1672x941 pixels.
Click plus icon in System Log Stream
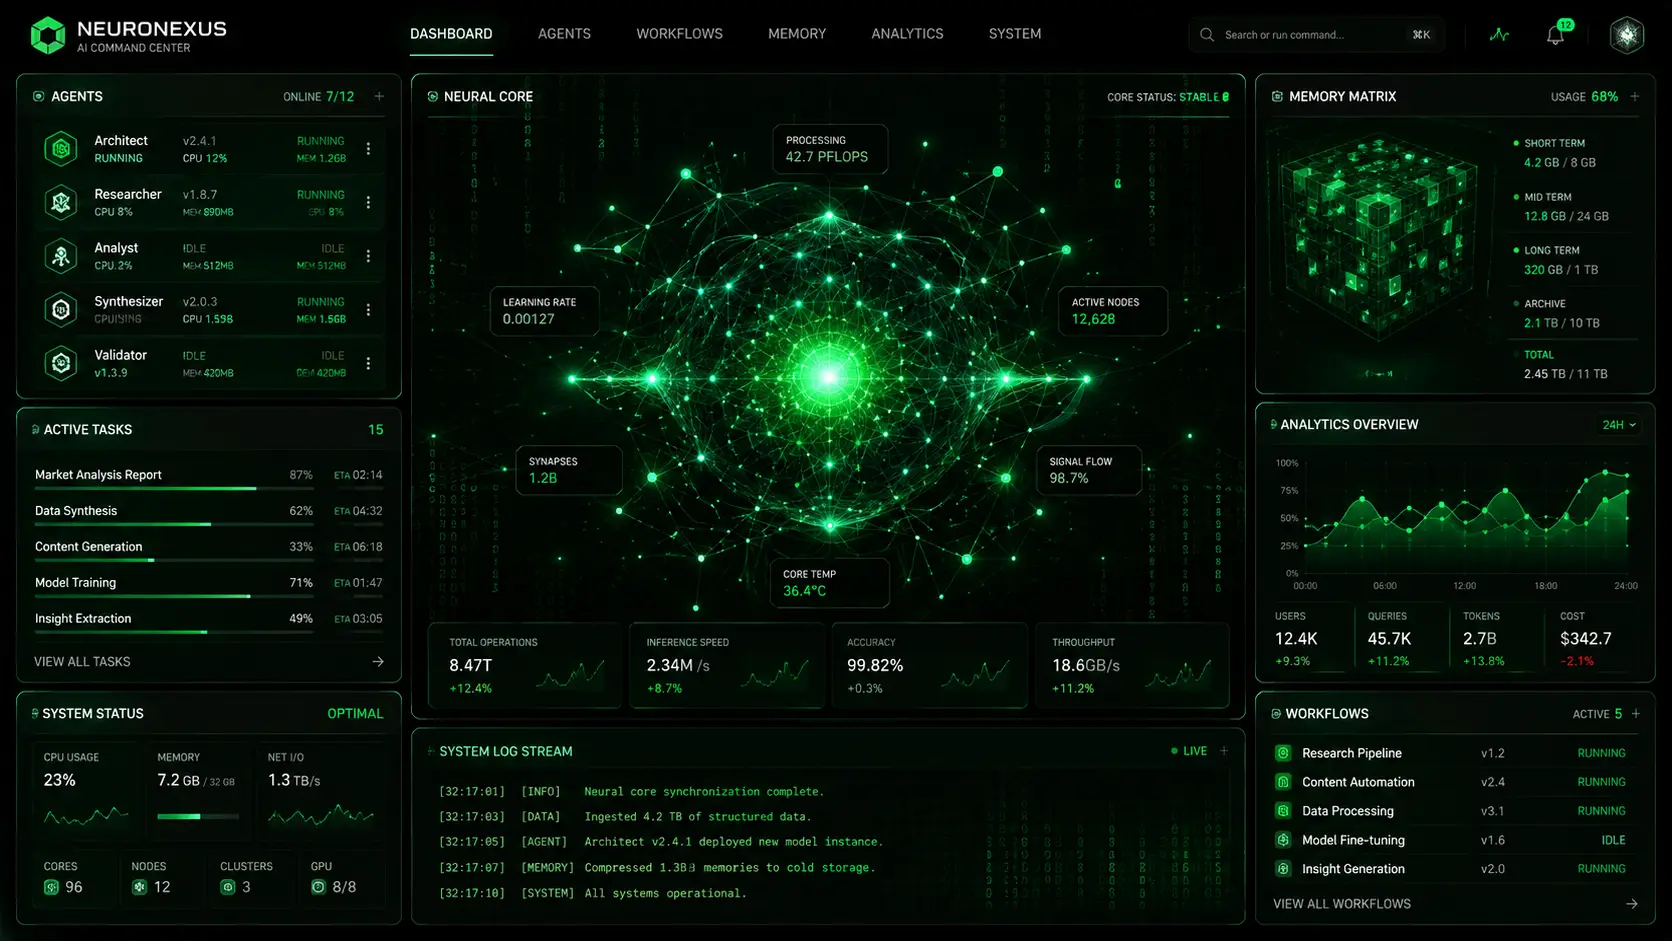point(1224,751)
